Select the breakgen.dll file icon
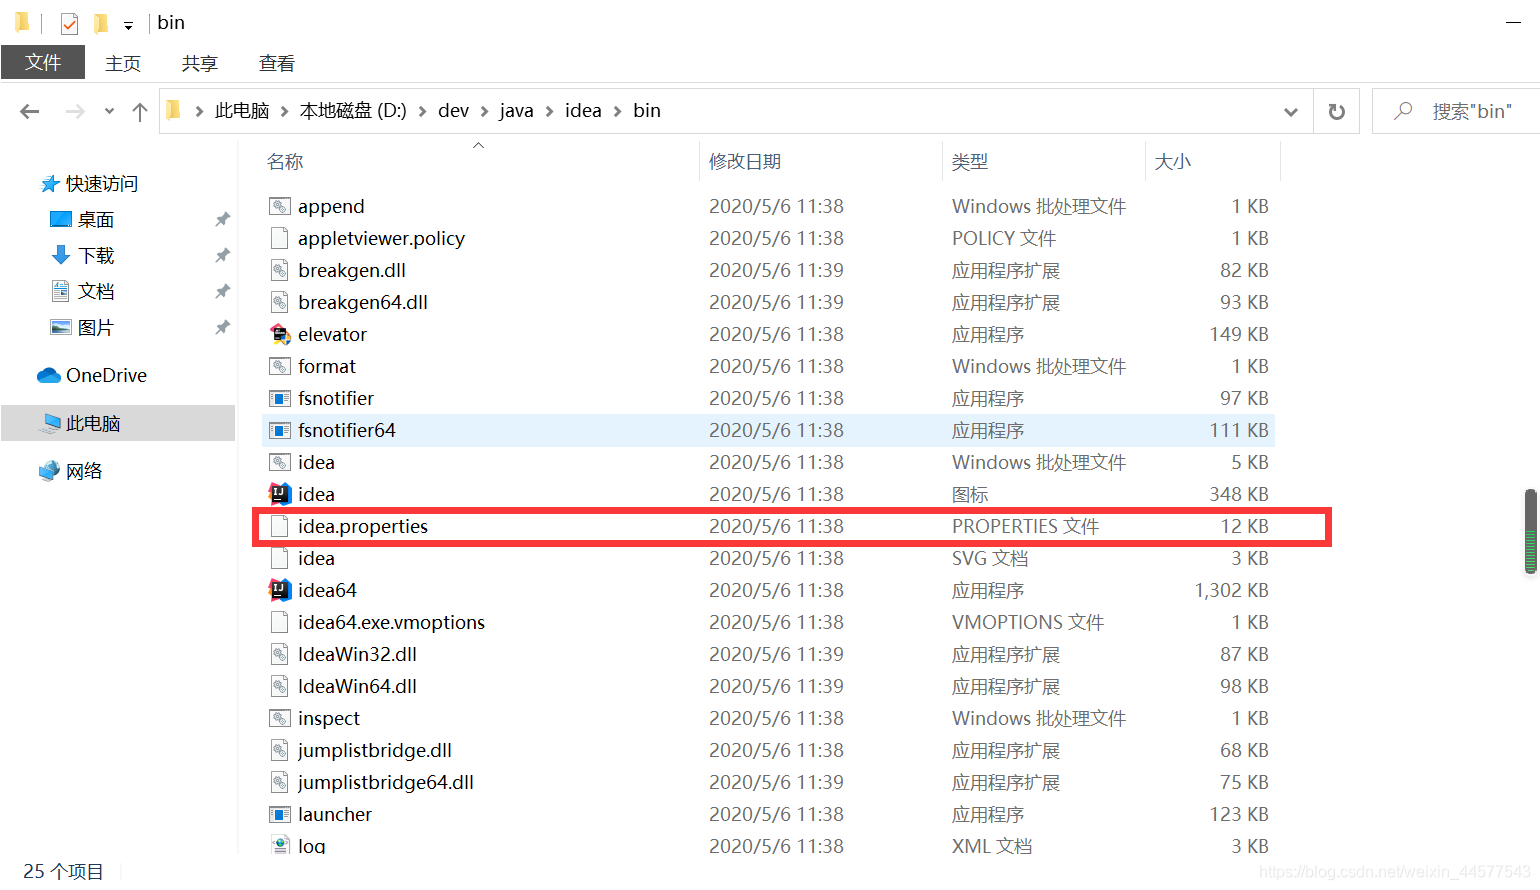Viewport: 1540px width, 890px height. tap(280, 270)
